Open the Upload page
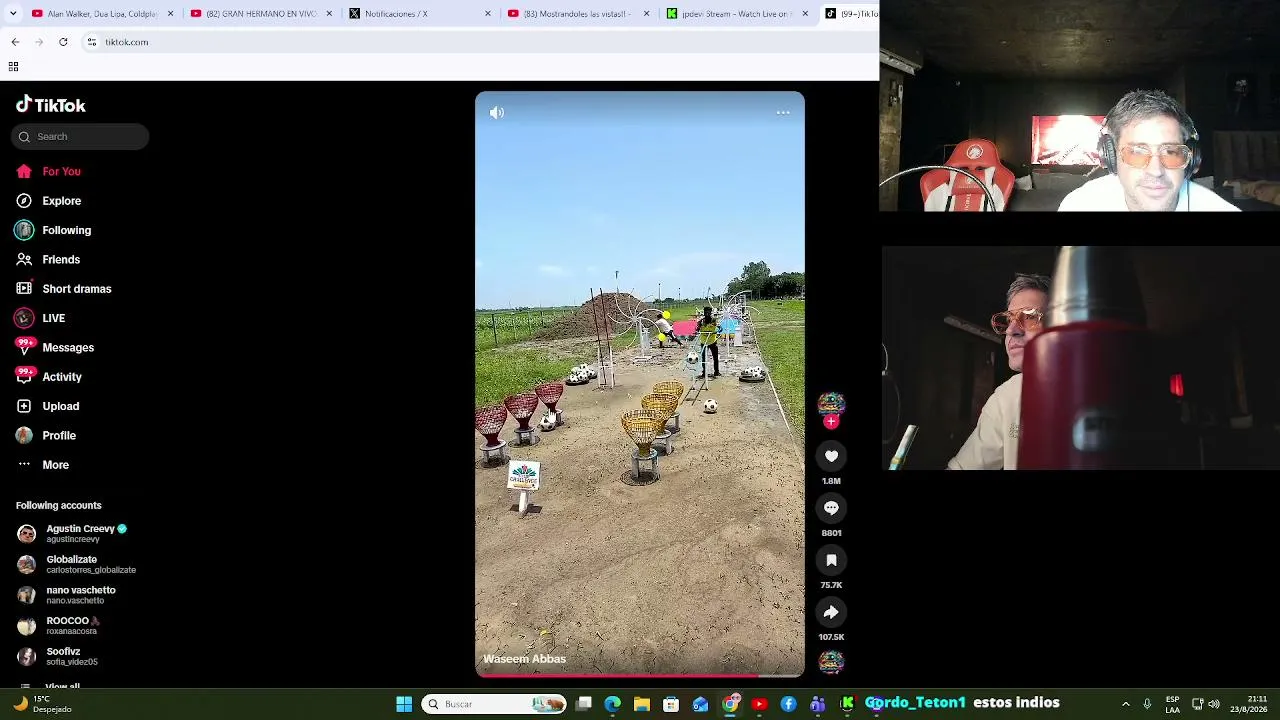The image size is (1280, 720). (x=61, y=406)
